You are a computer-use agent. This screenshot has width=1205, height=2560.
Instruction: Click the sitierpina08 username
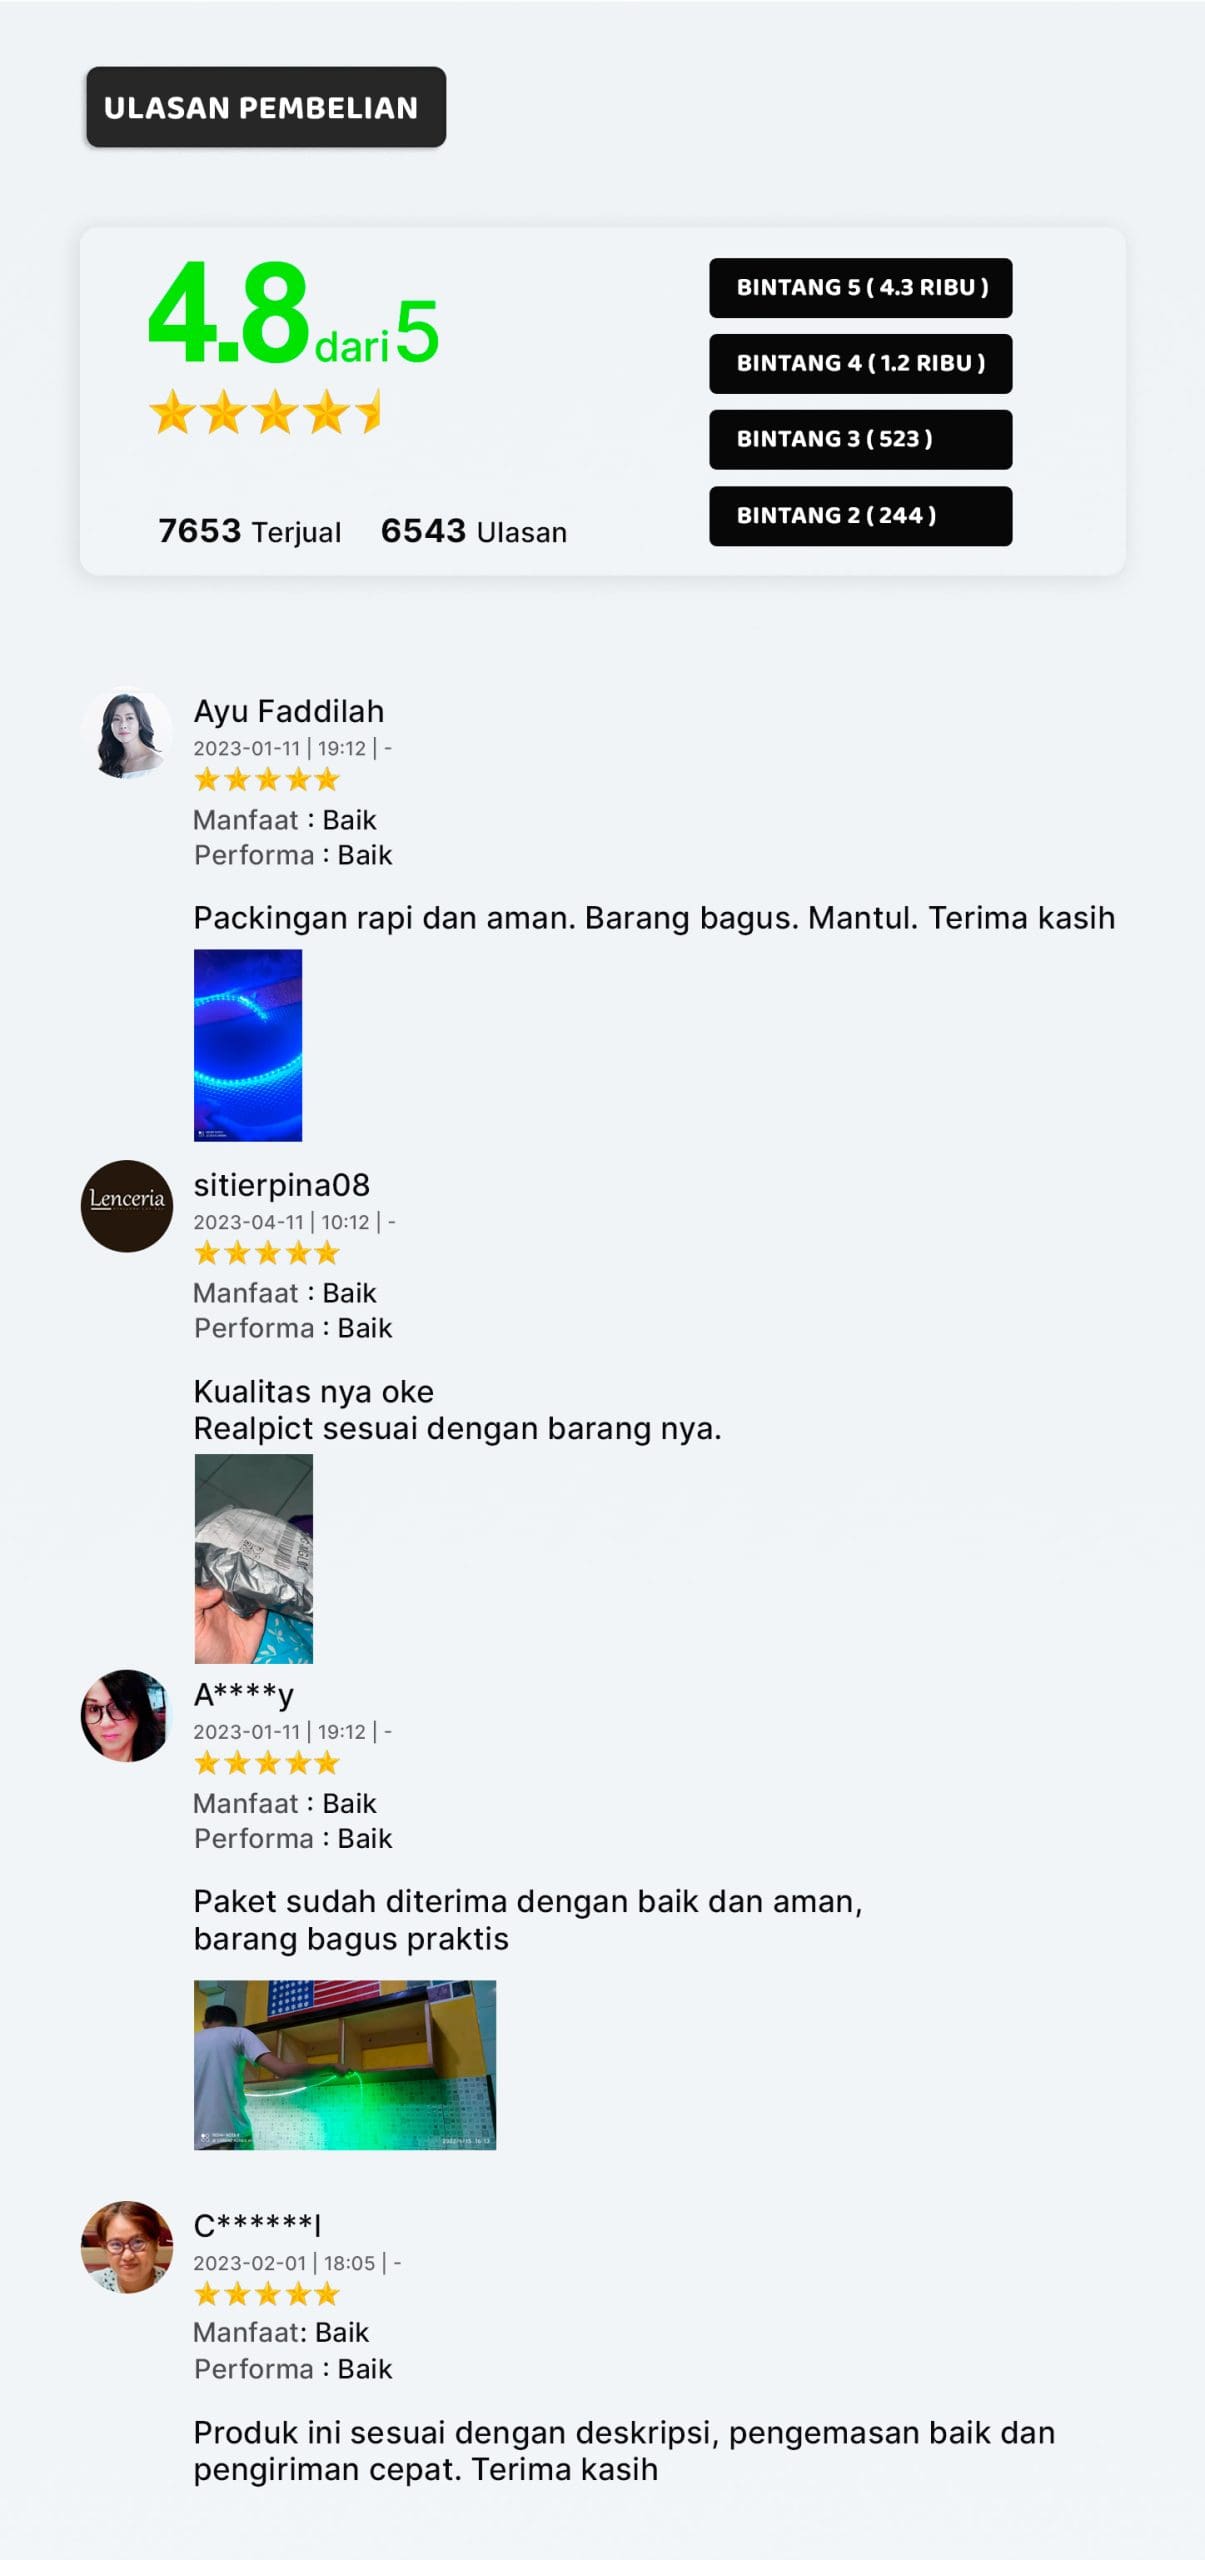click(x=282, y=1185)
